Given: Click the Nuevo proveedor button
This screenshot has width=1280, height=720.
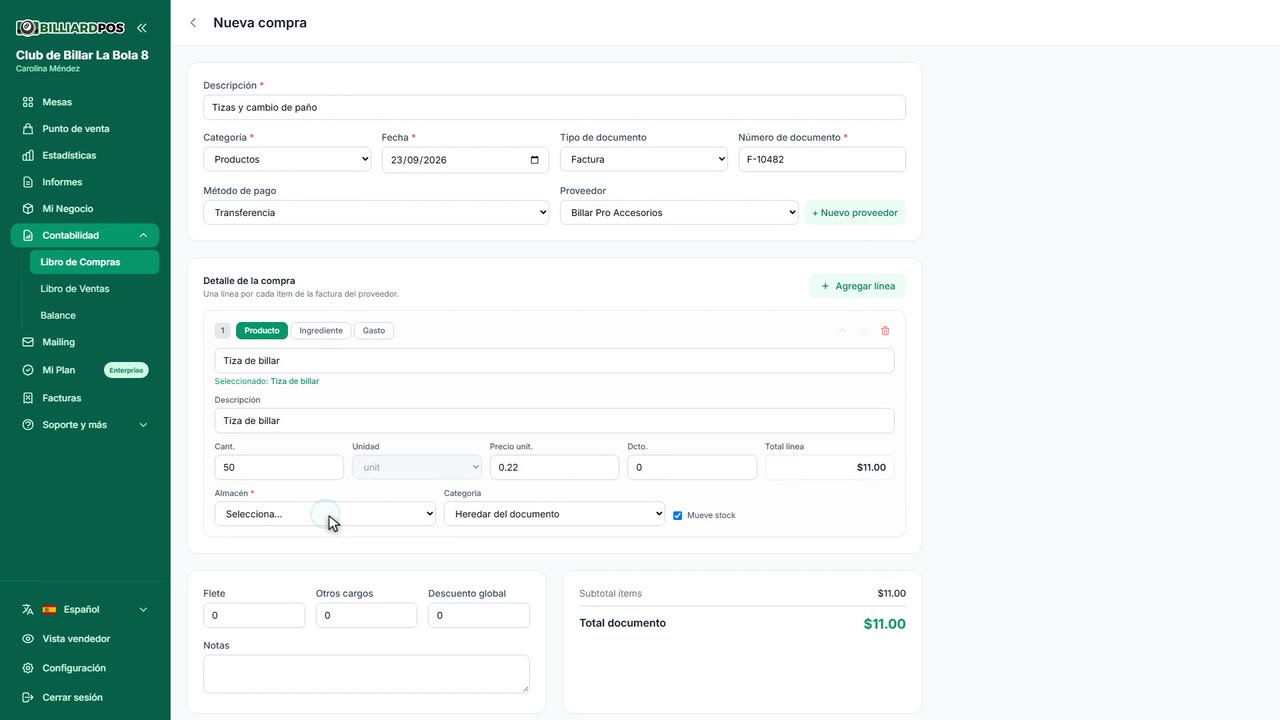Looking at the screenshot, I should pos(855,212).
